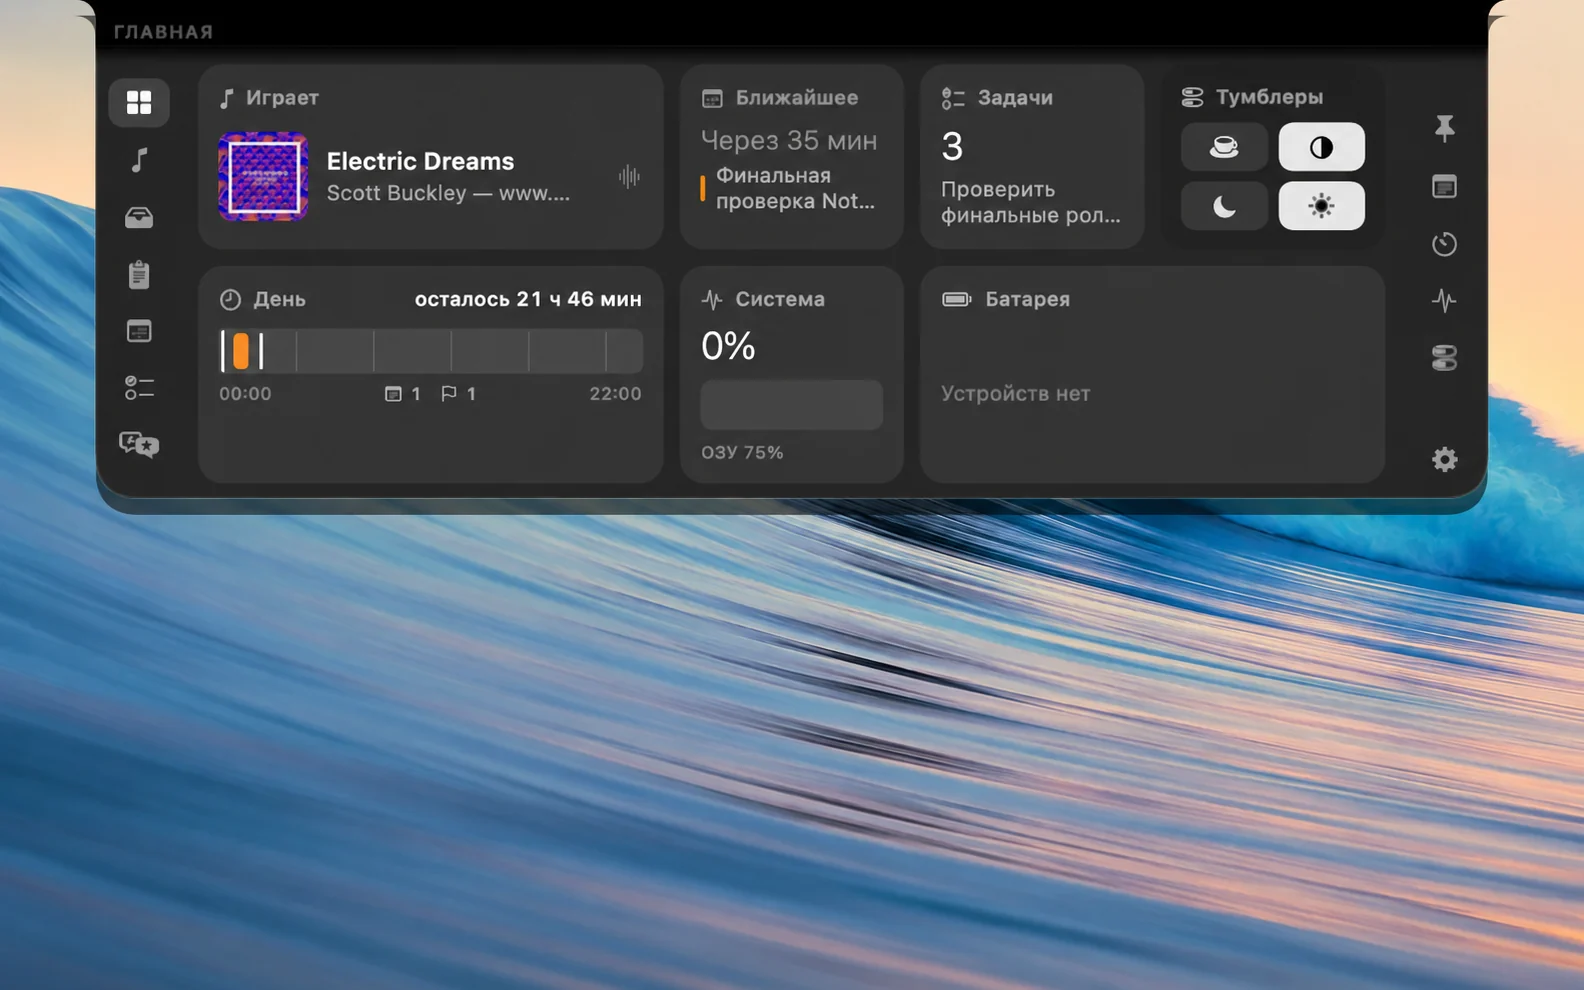
Task: Open the Задачи card showing 3 tasks
Action: 1031,157
